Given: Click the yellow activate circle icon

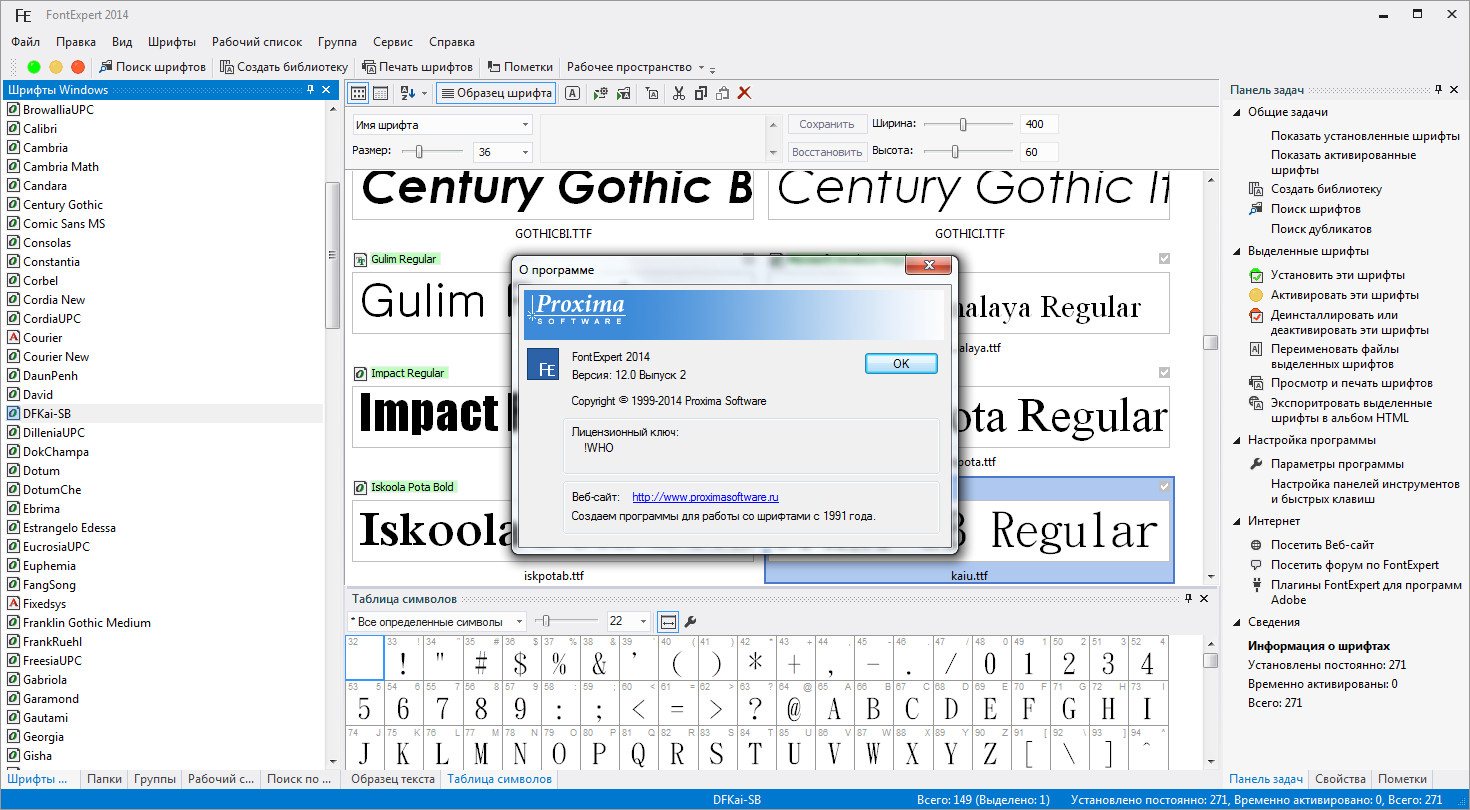Looking at the screenshot, I should [56, 67].
